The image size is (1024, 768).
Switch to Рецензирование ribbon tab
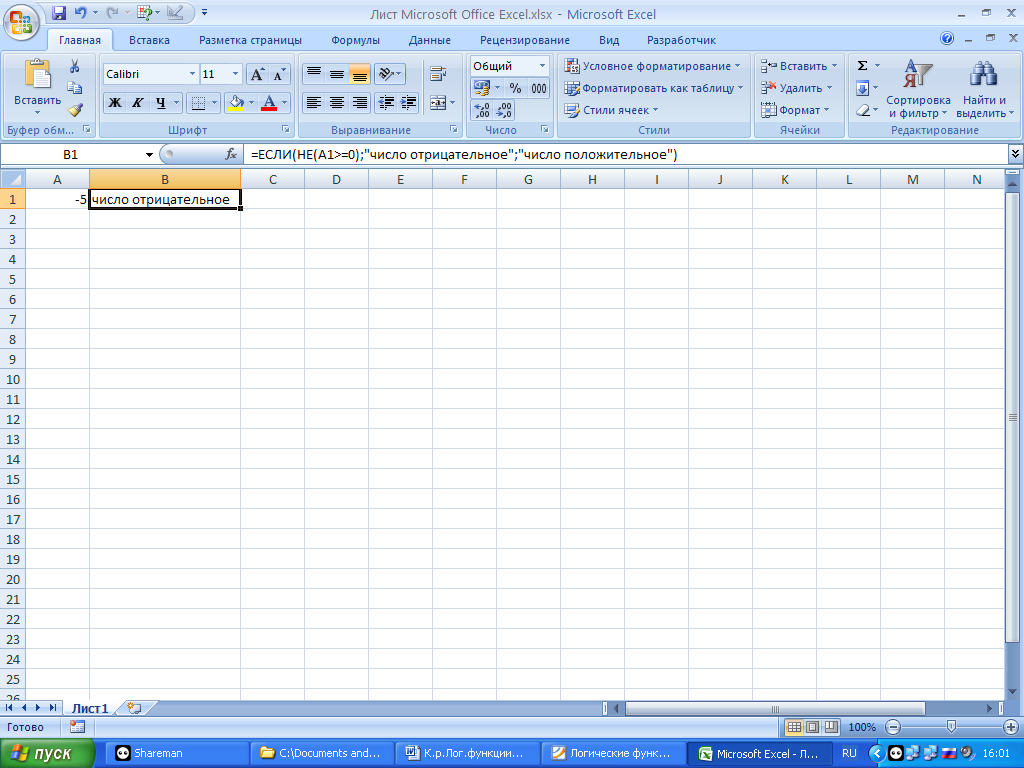(x=524, y=40)
